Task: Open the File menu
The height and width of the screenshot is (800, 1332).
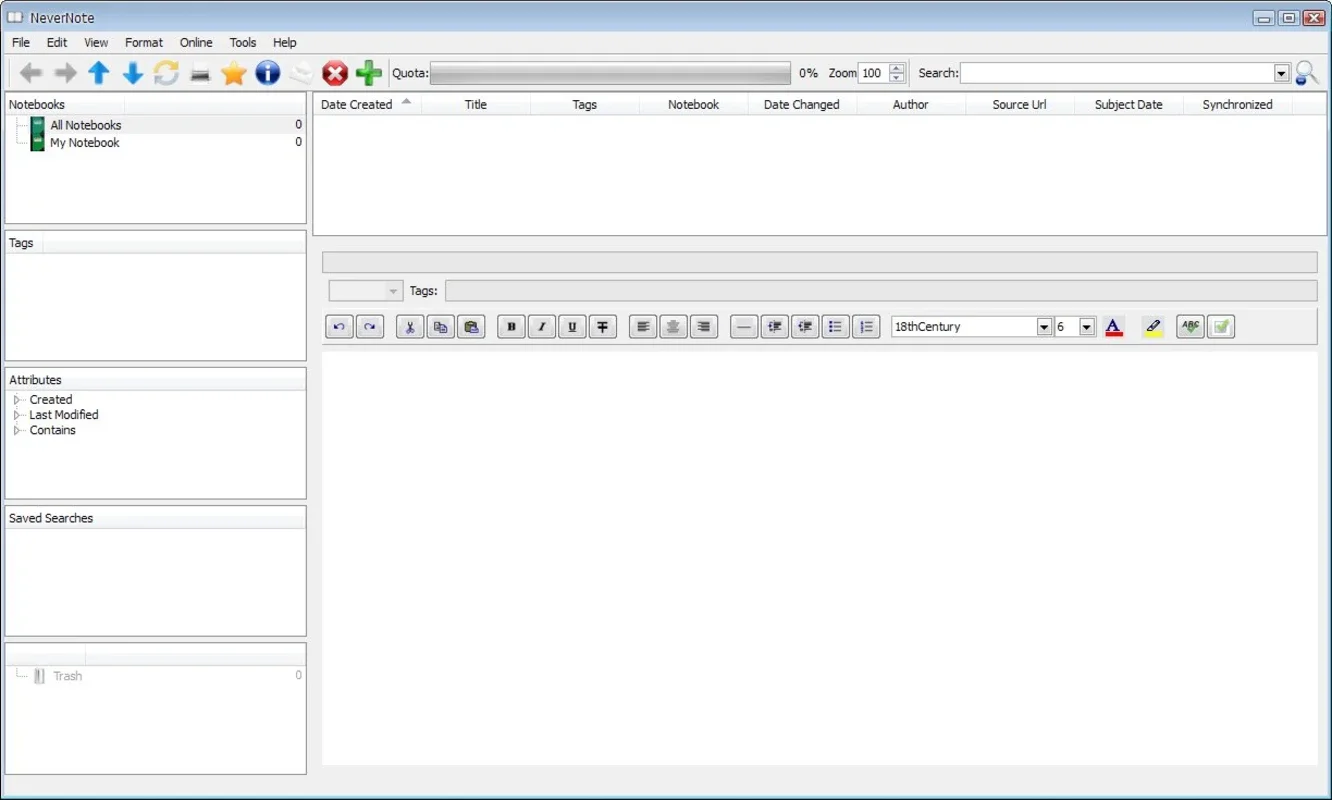Action: 21,43
